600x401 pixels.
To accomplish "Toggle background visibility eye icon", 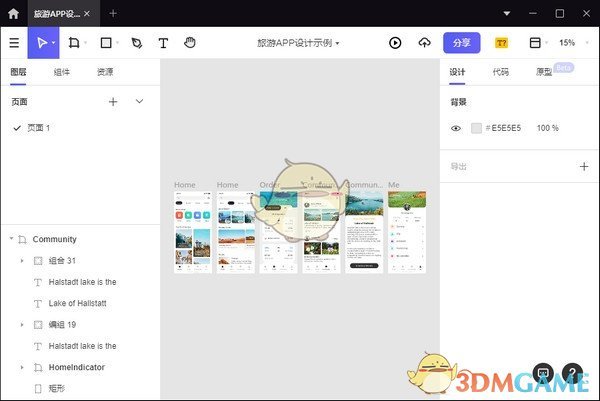I will coord(456,128).
